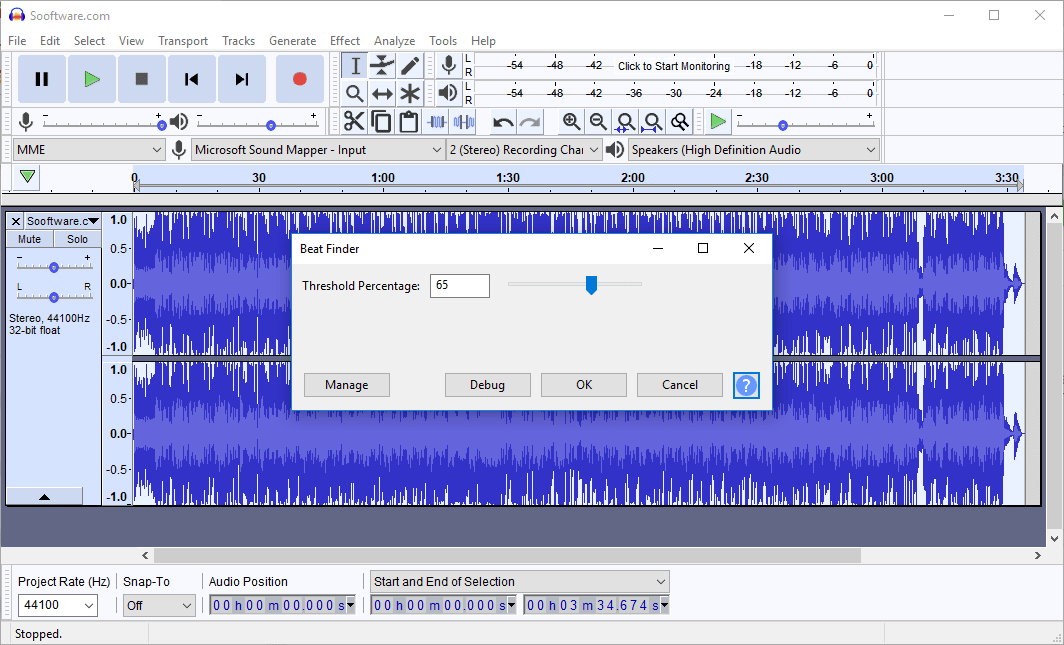Select the Time Shift tool

coord(382,93)
